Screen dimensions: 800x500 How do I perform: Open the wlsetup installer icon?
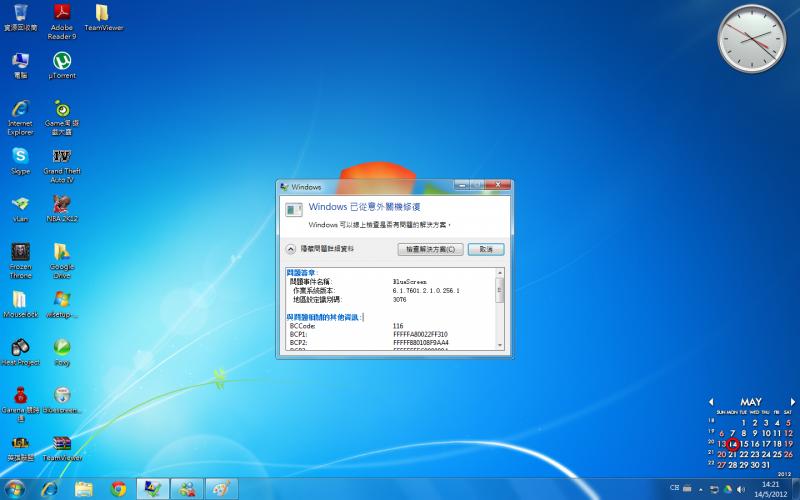[62, 305]
